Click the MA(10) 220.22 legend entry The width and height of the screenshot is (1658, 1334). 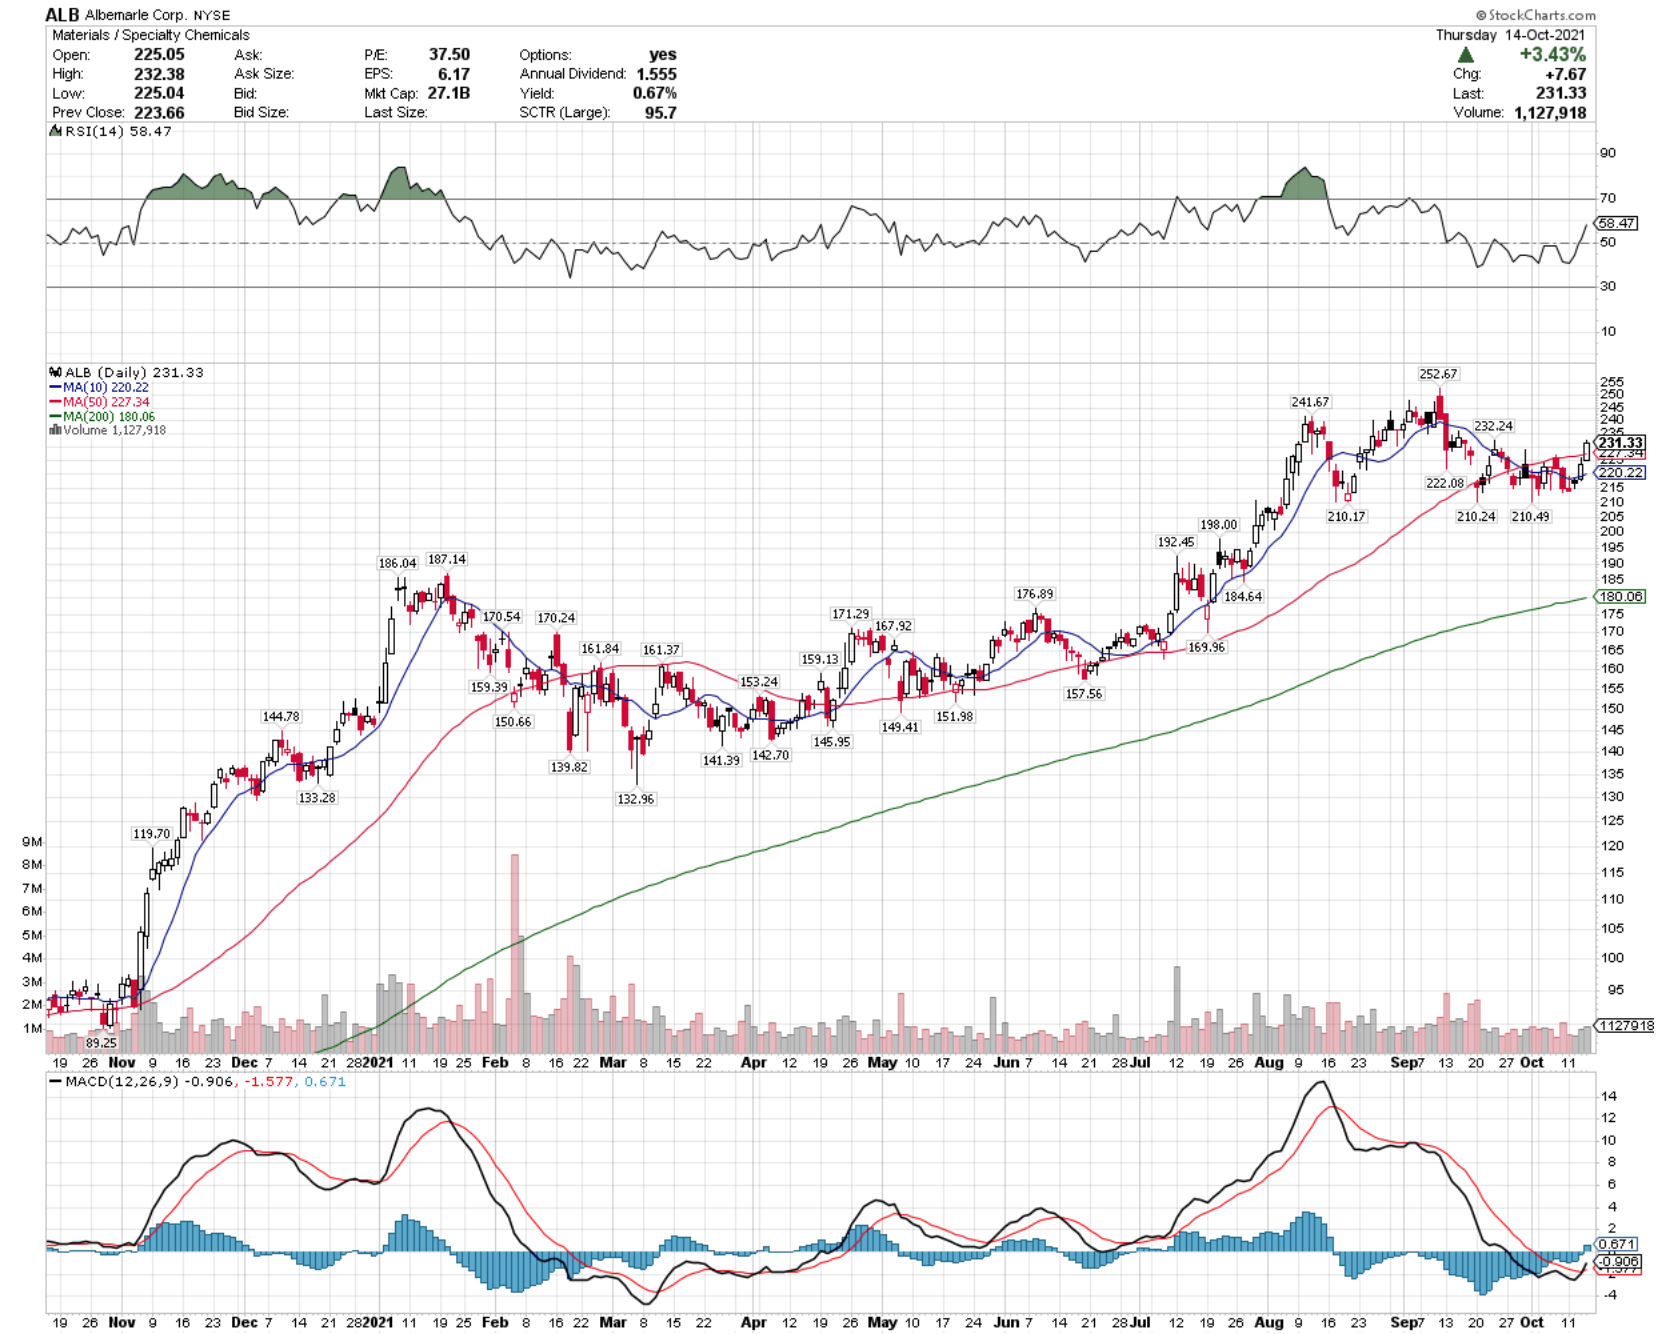pos(99,387)
